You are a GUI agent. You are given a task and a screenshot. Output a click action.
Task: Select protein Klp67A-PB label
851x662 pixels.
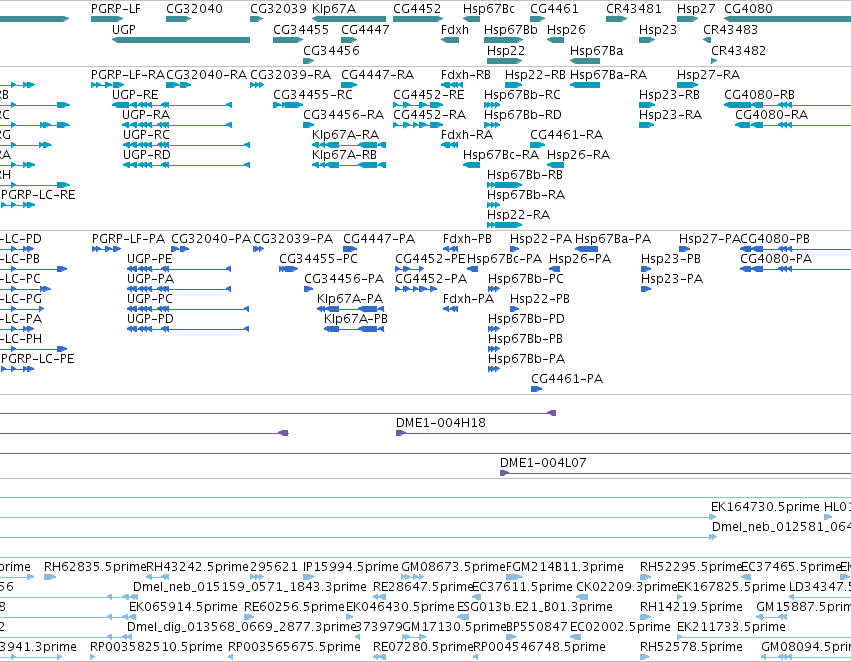pos(355,319)
